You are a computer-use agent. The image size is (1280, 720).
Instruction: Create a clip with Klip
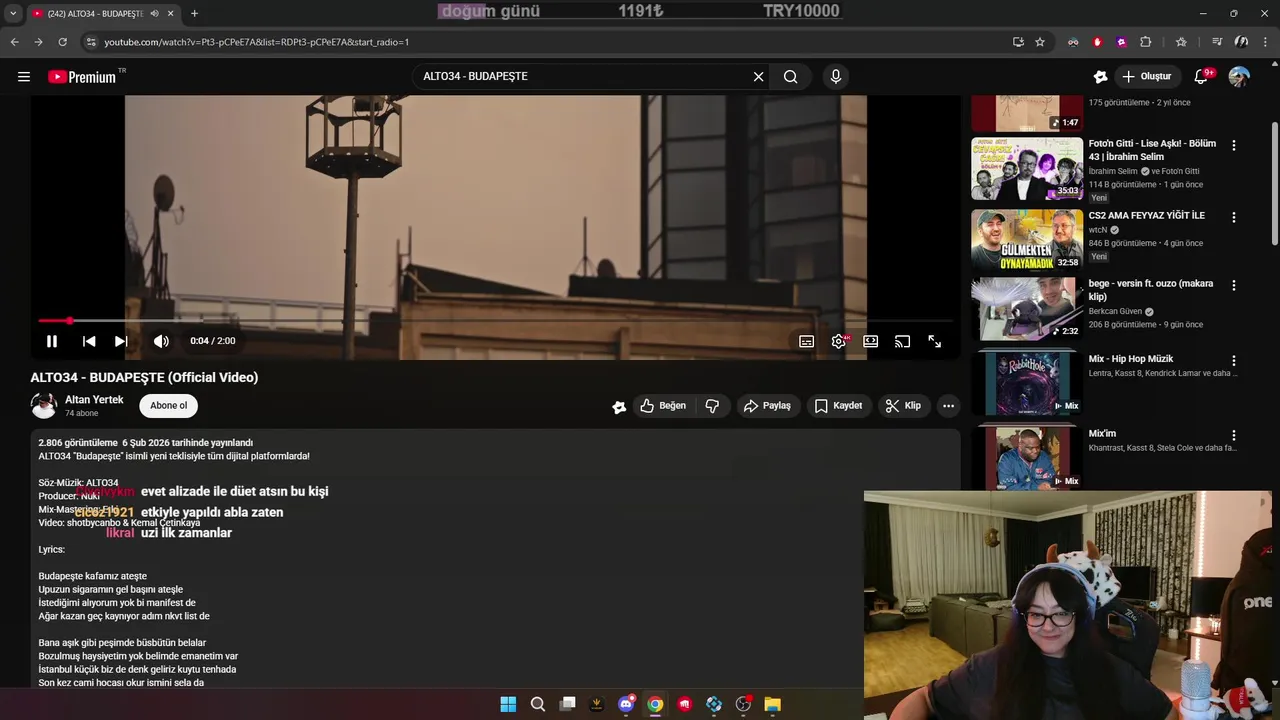click(x=903, y=405)
